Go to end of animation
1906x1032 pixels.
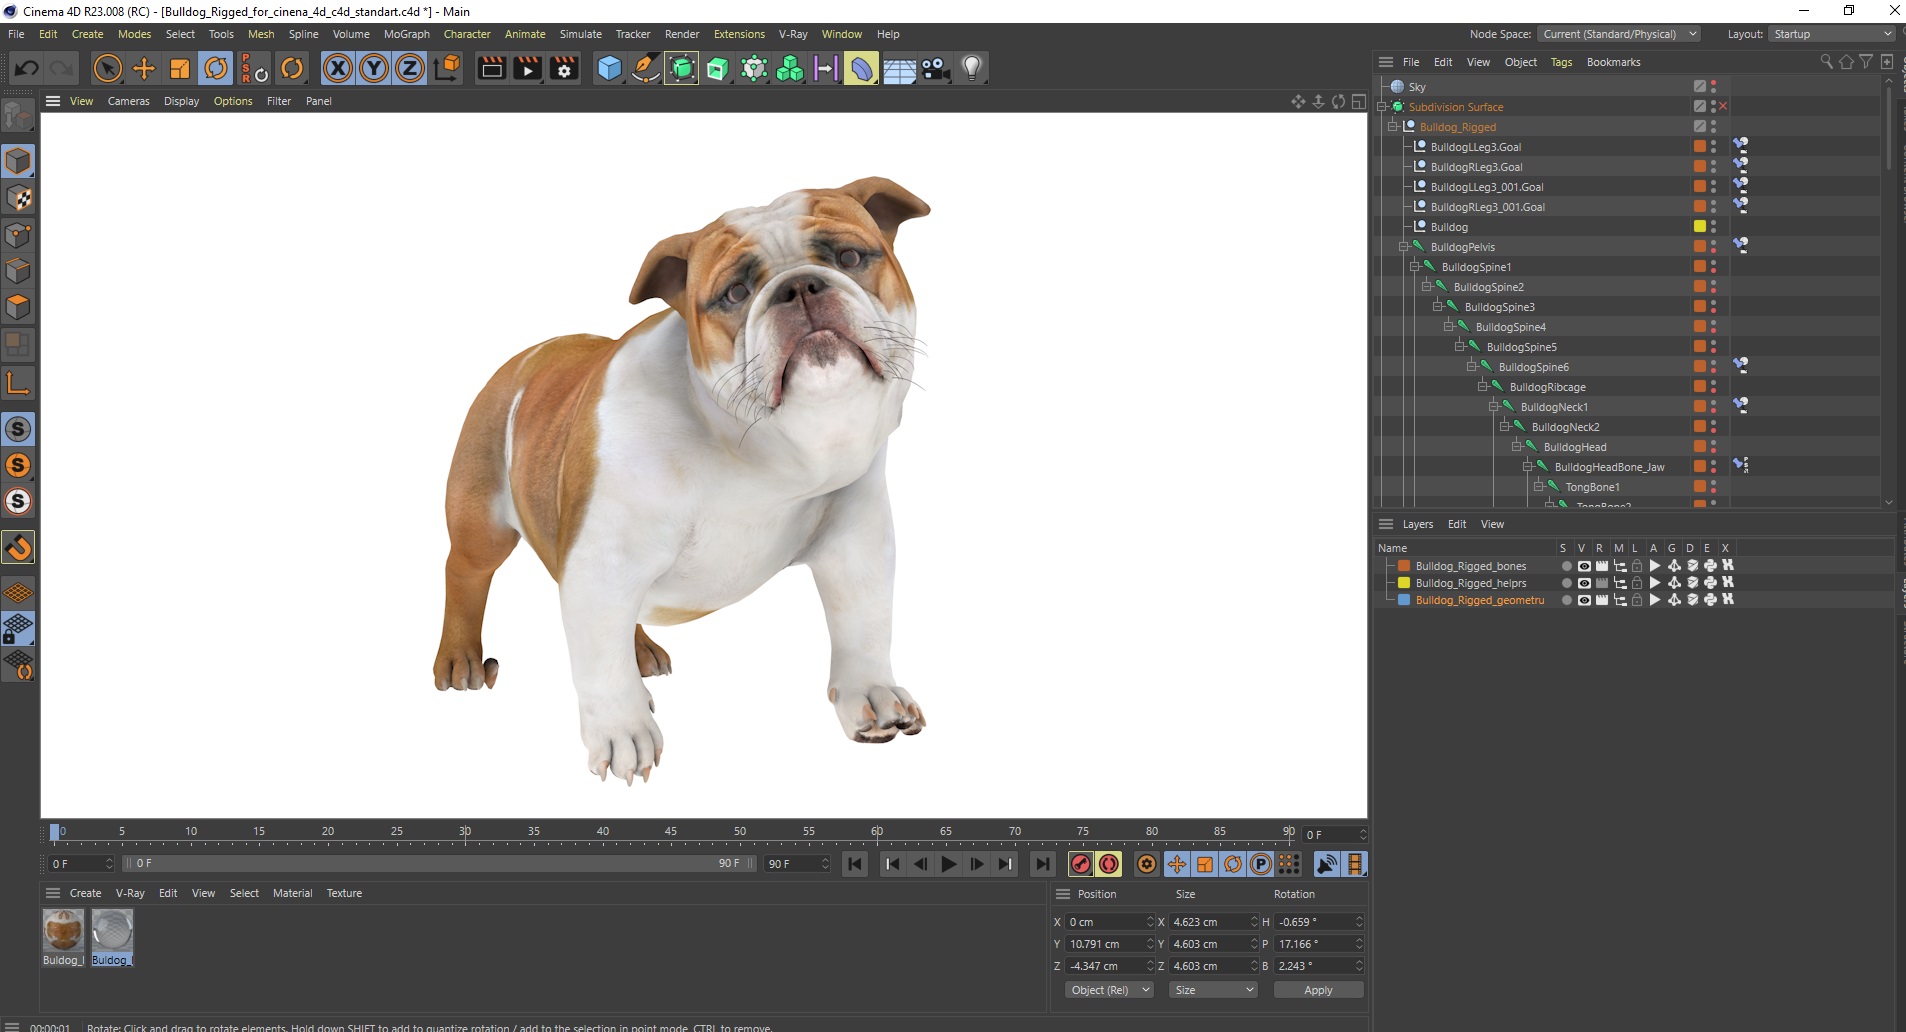(1042, 864)
